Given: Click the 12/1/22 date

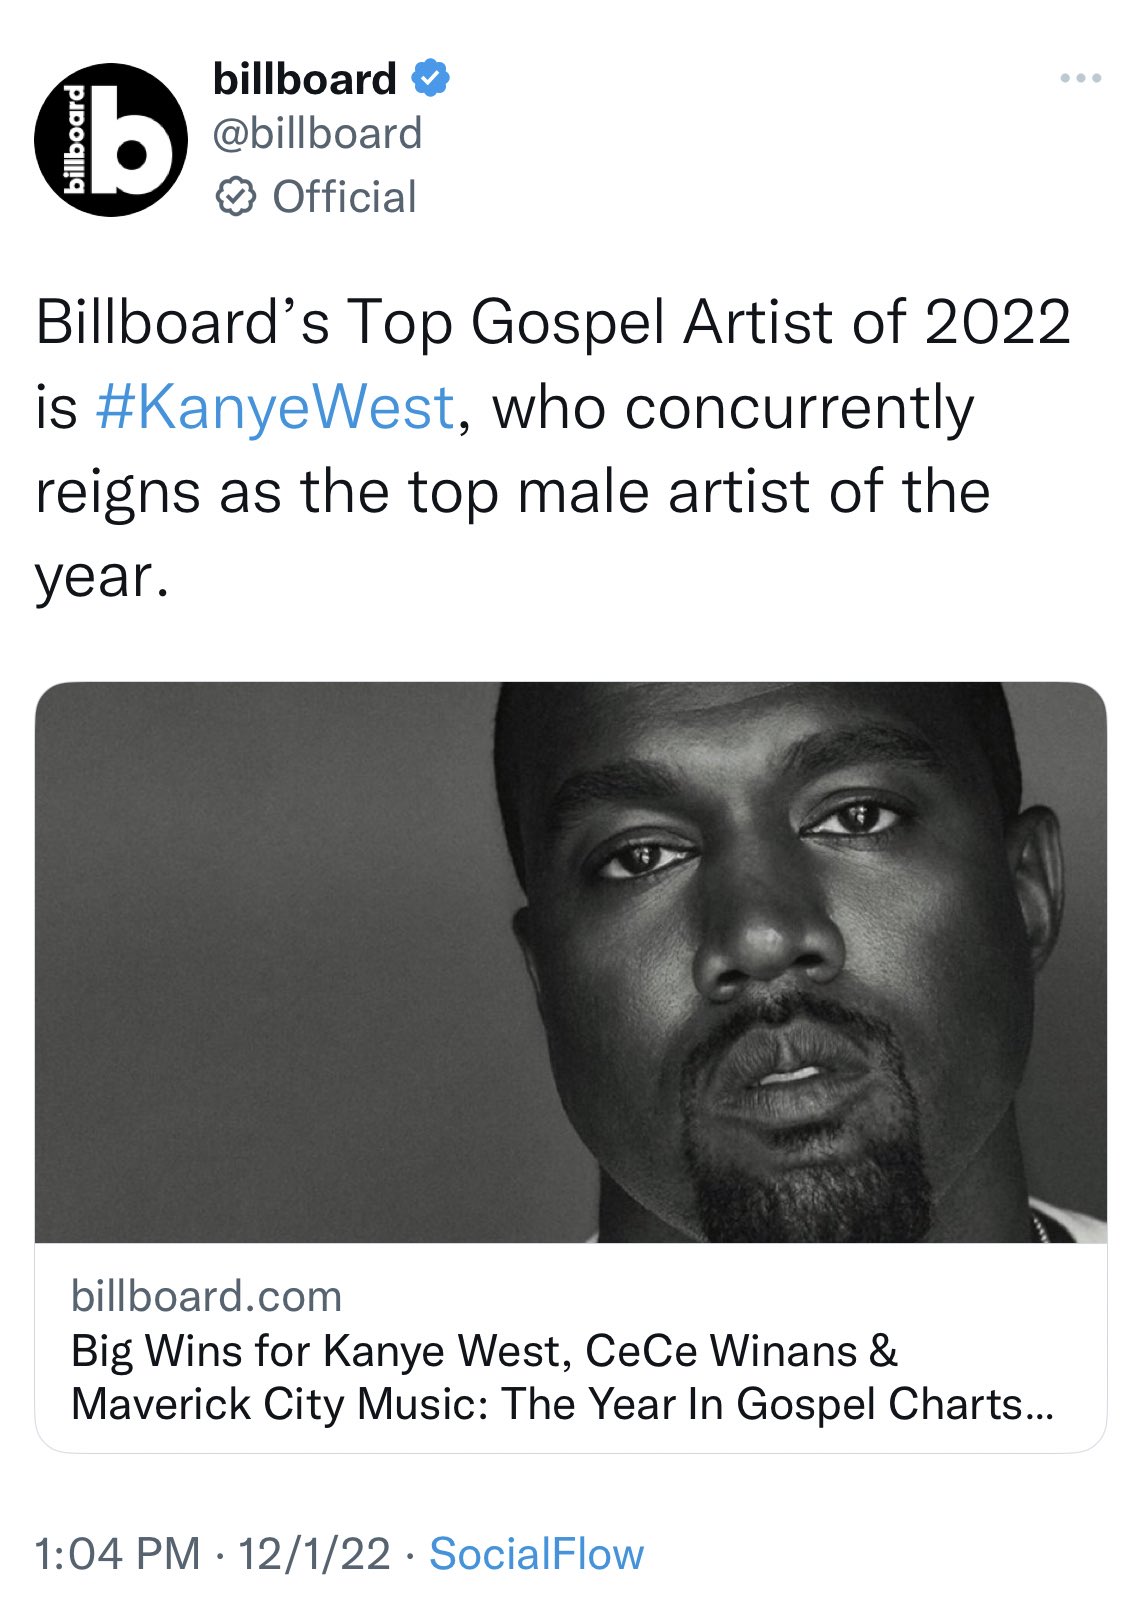Looking at the screenshot, I should [314, 1554].
